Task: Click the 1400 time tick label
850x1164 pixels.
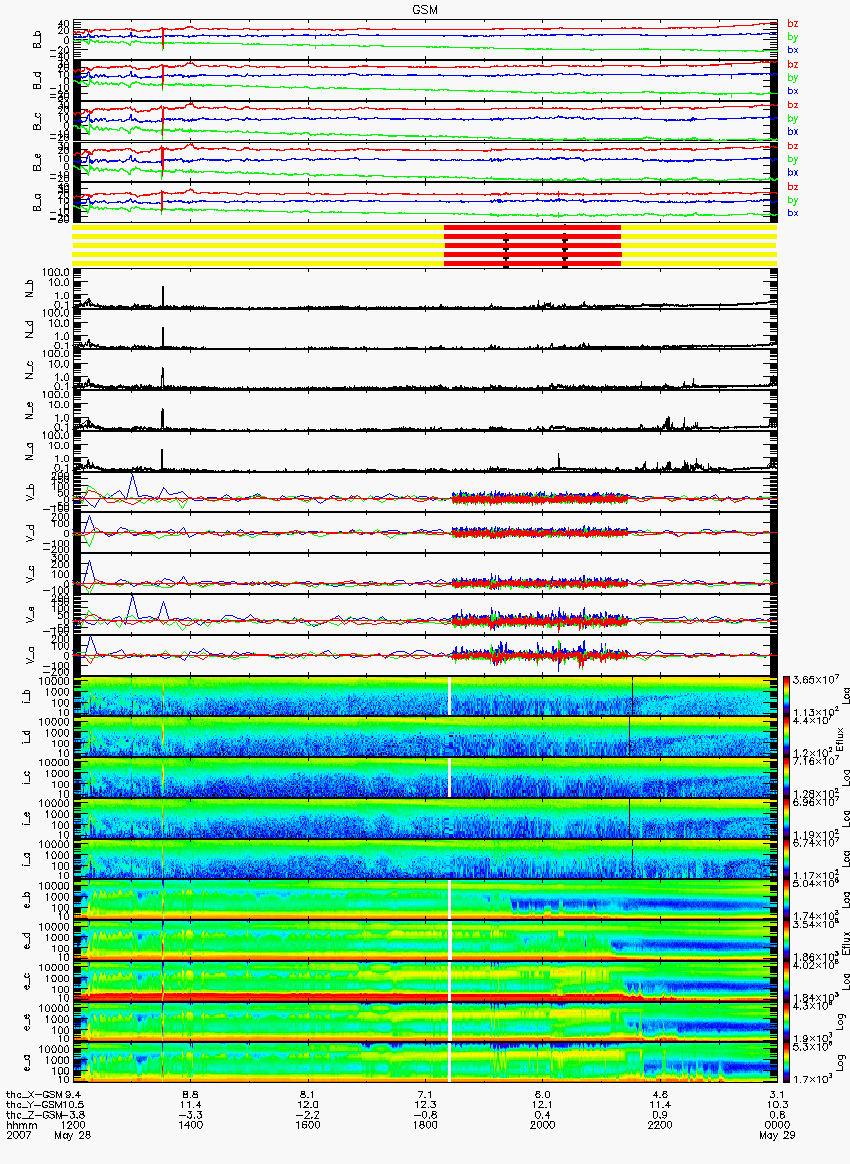Action: click(190, 1125)
